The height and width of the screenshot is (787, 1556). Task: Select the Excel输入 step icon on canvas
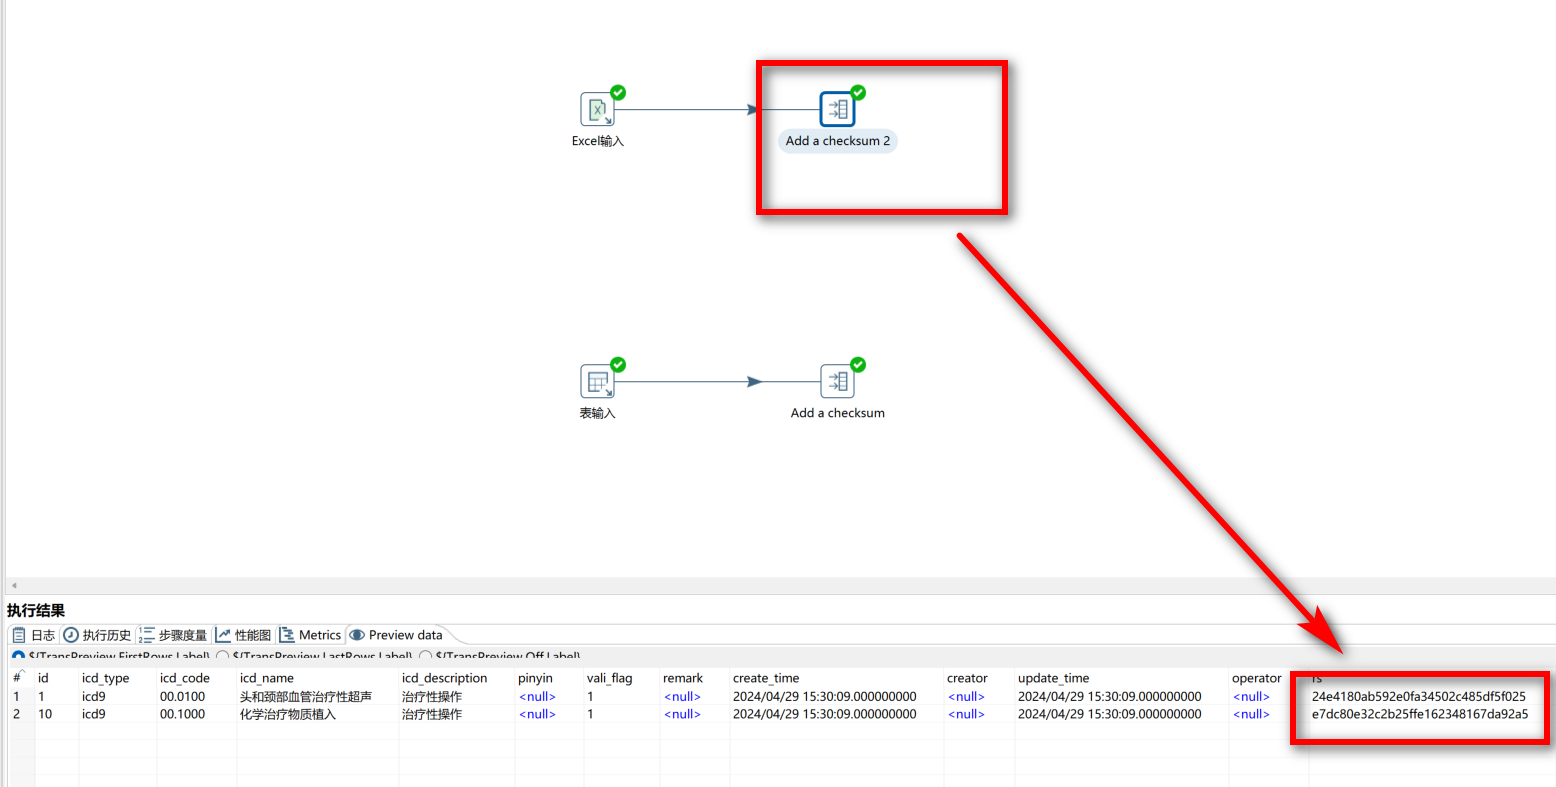[598, 110]
